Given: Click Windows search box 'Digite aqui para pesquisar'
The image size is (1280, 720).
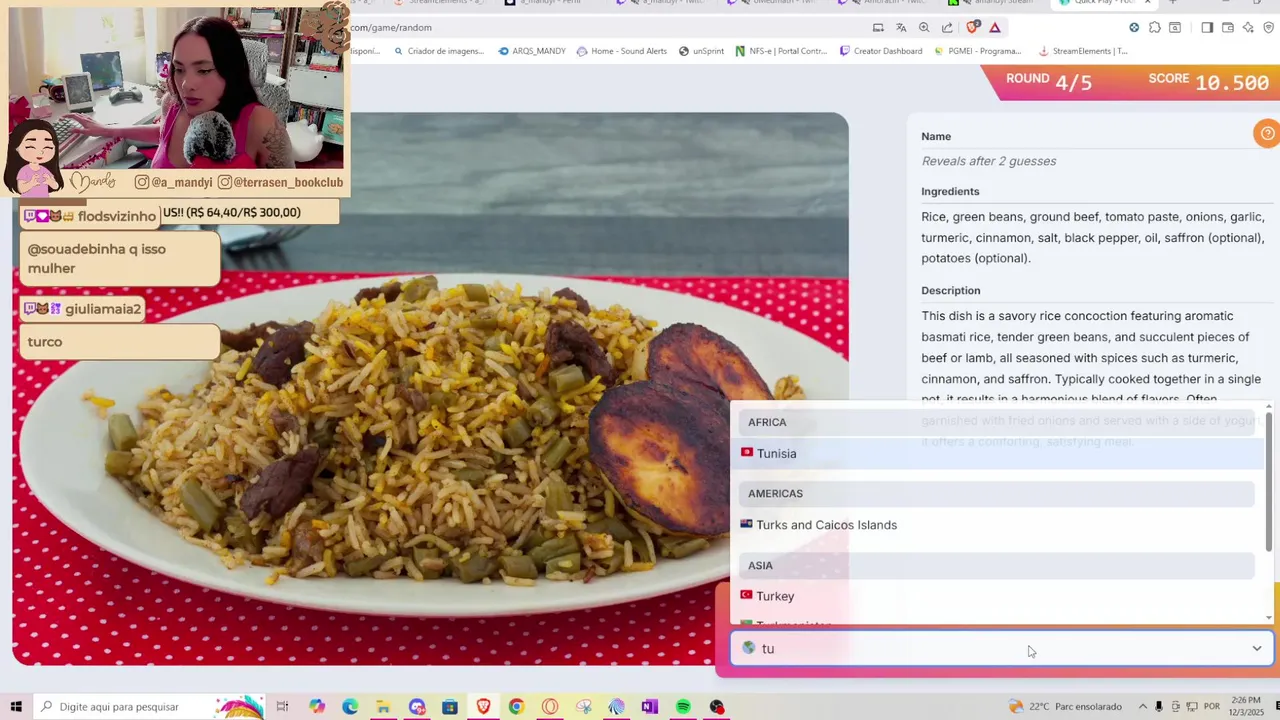Looking at the screenshot, I should [x=148, y=707].
